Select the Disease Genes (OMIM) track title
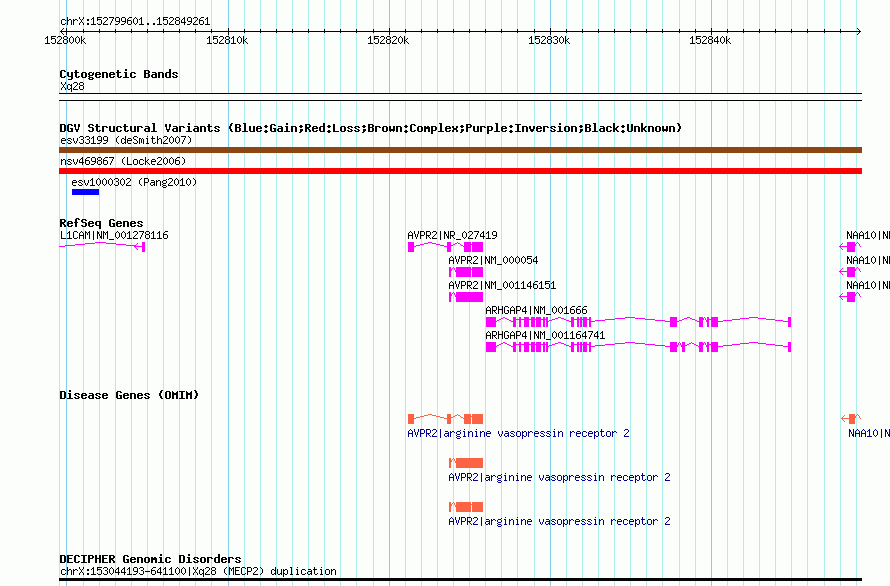890x586 pixels. click(129, 395)
